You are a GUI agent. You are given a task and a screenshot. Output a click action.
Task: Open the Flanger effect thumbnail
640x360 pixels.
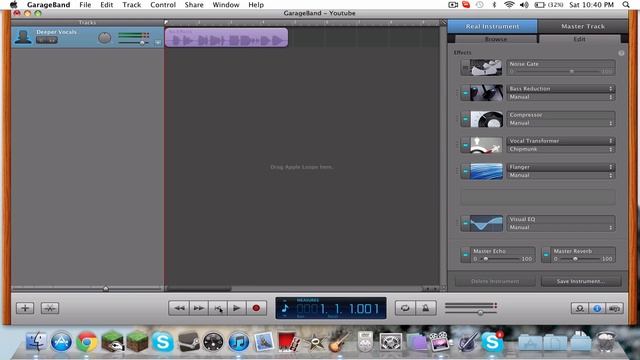(486, 171)
